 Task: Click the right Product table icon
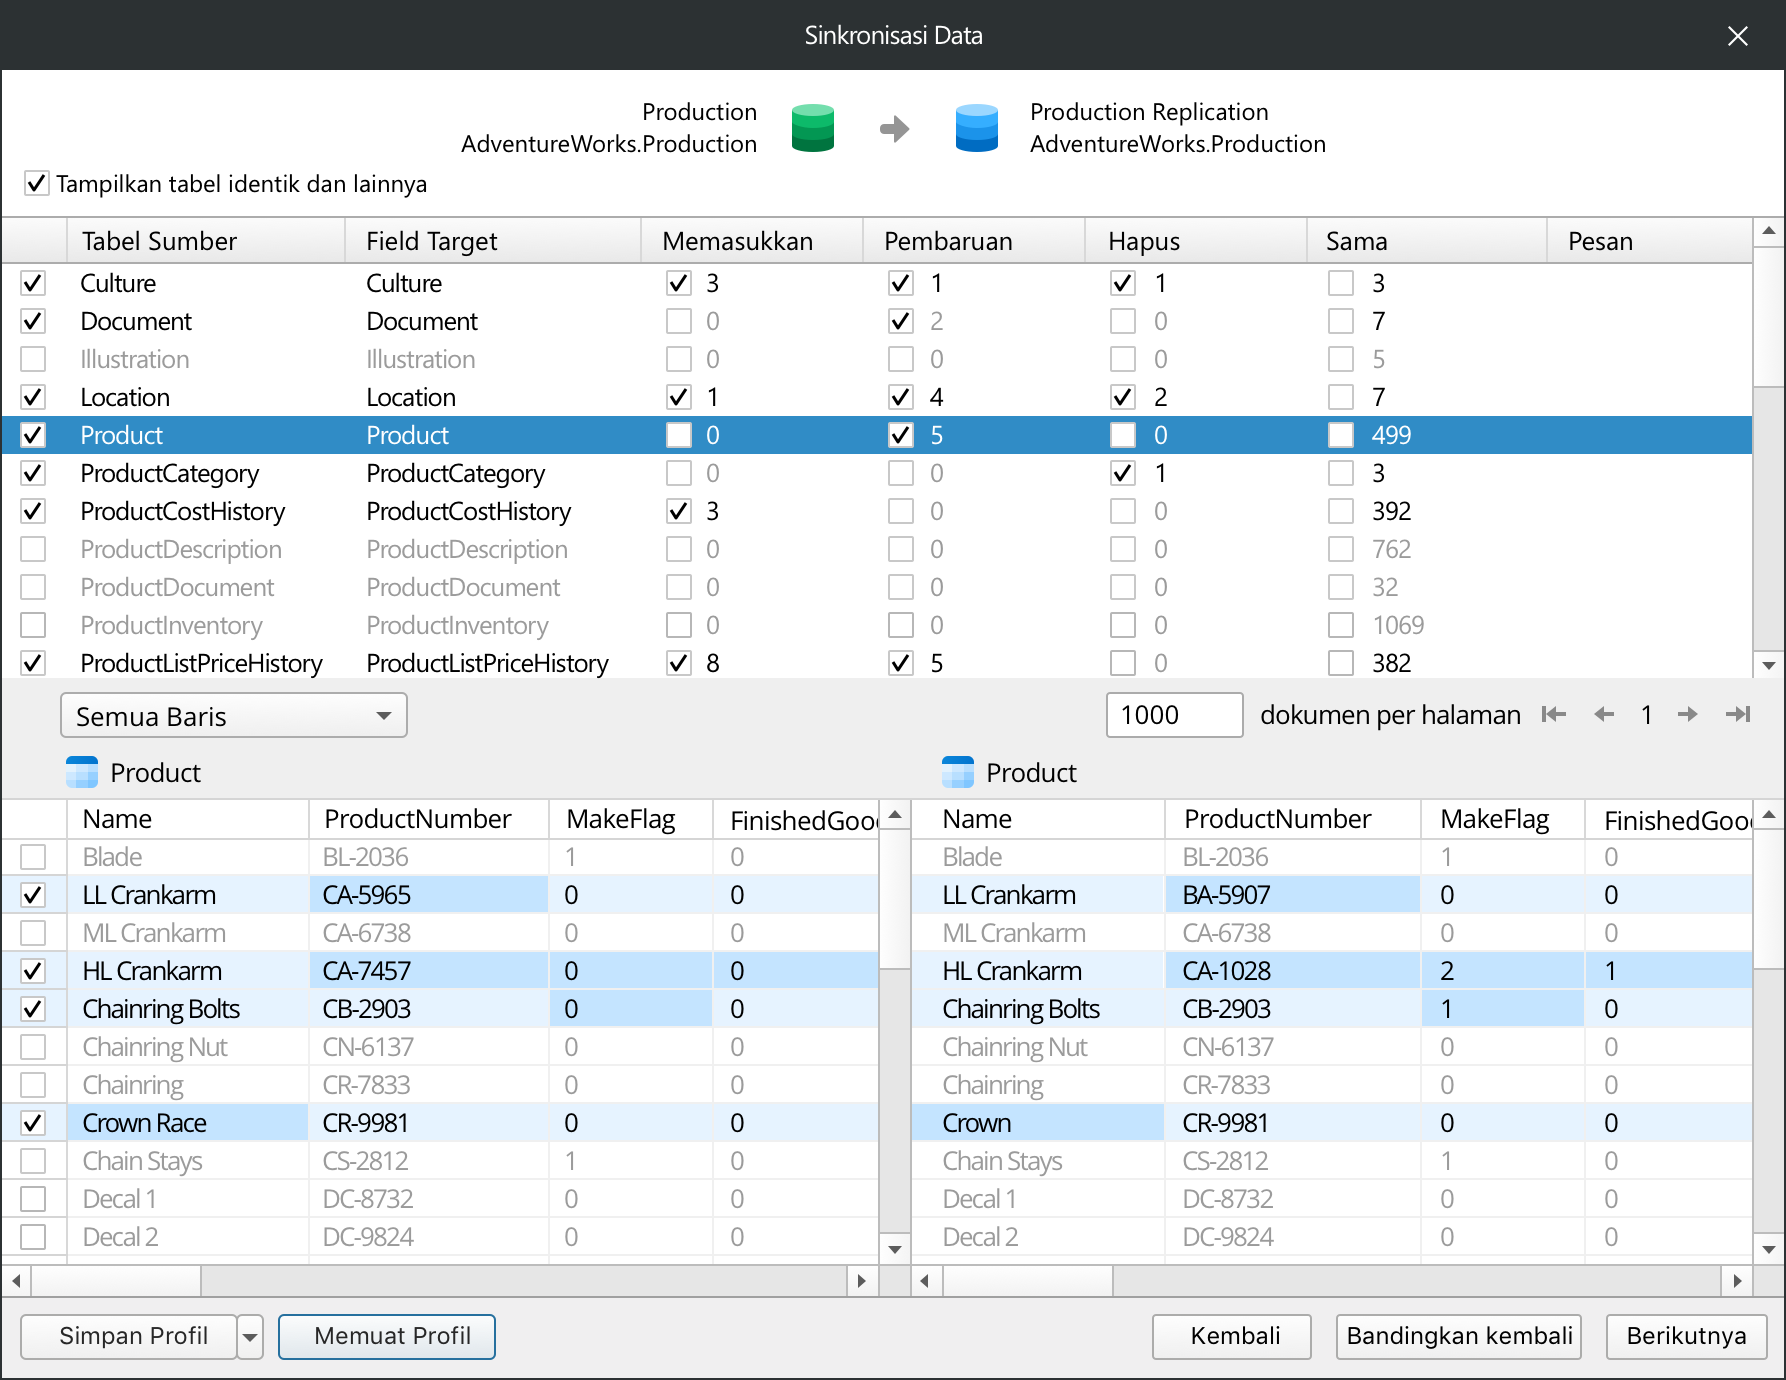957,773
